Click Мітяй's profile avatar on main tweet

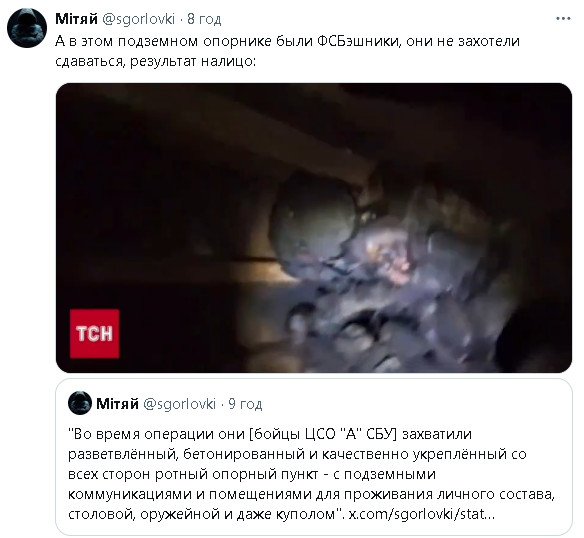tap(27, 28)
